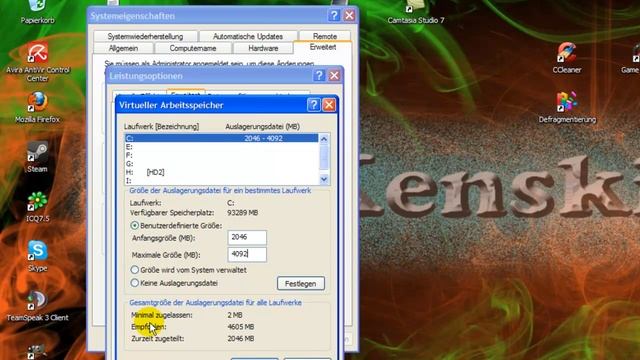Screen dimensions: 640x360
Task: Click help button in Systemeigenschaften title bar
Action: tap(333, 16)
